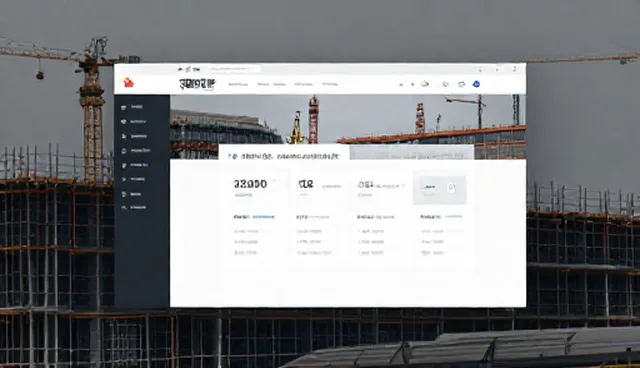The width and height of the screenshot is (640, 368).
Task: Click the bold black site title in header
Action: tap(197, 84)
